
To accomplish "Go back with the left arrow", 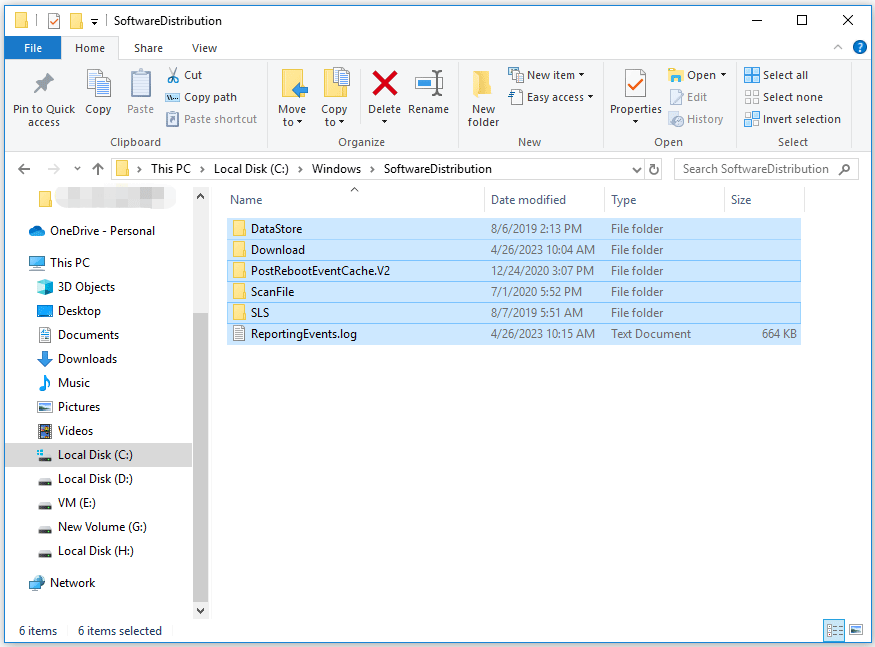I will (x=24, y=169).
